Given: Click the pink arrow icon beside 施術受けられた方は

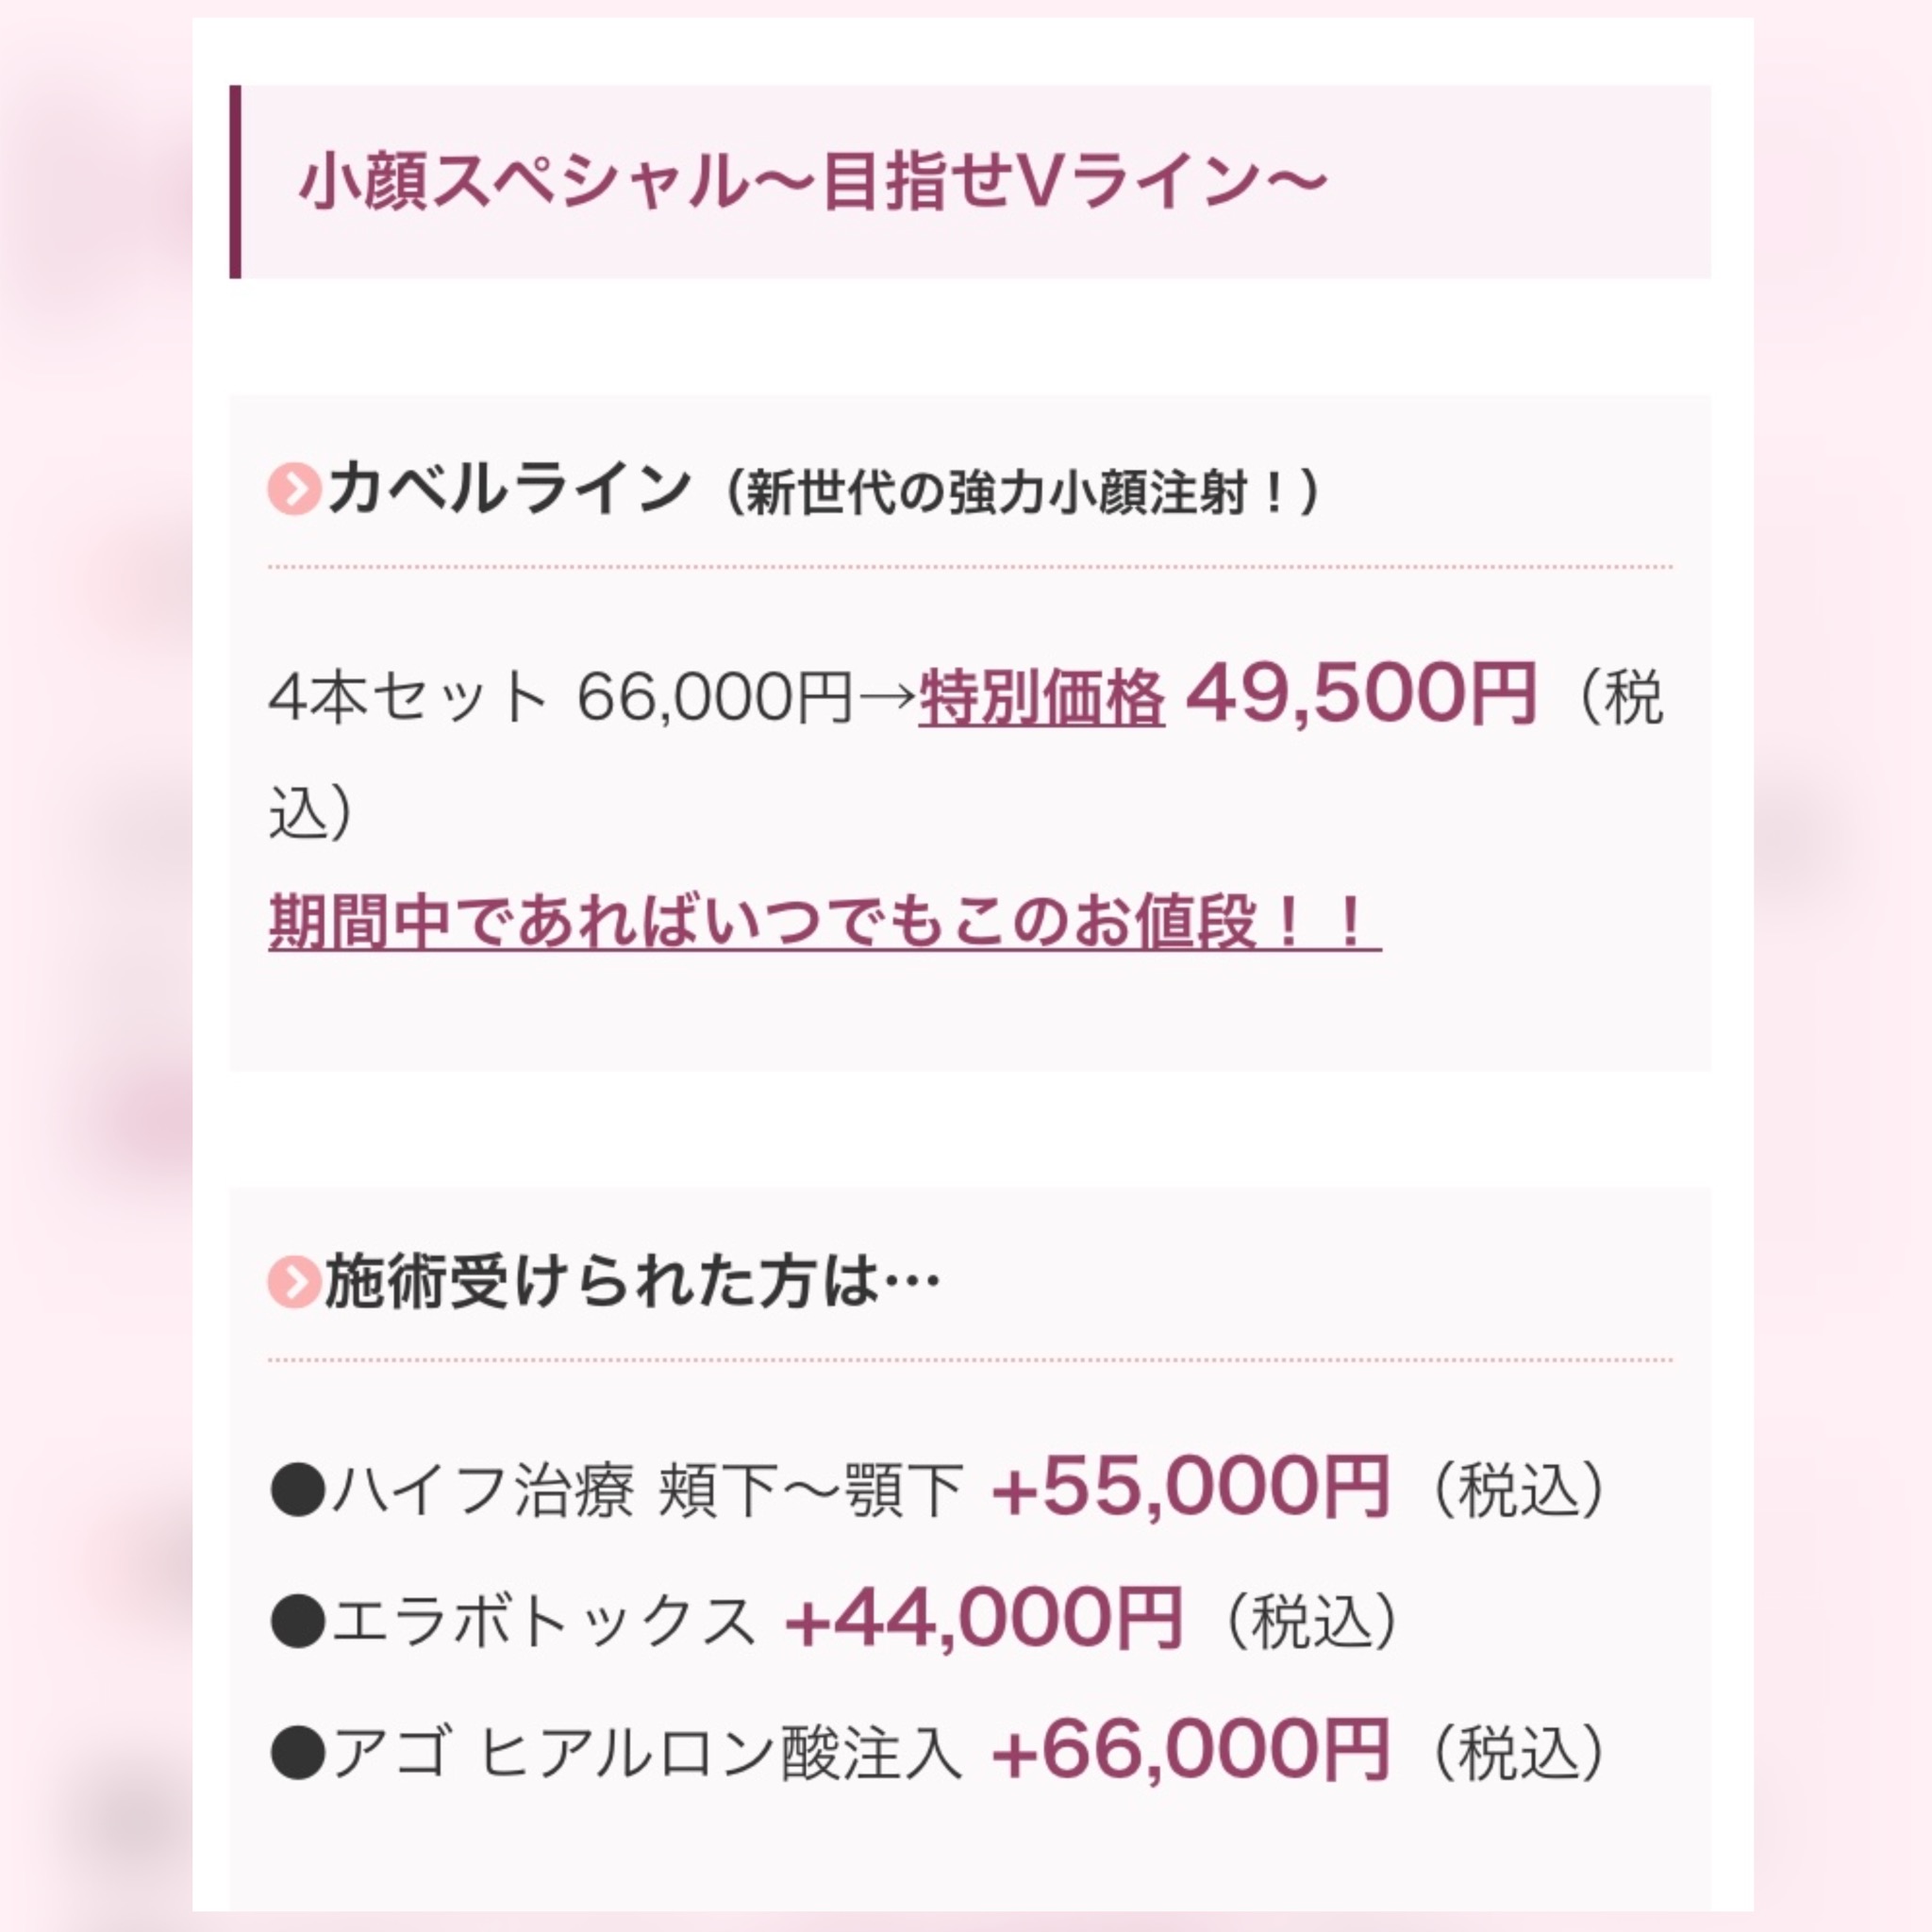Looking at the screenshot, I should (x=294, y=1283).
